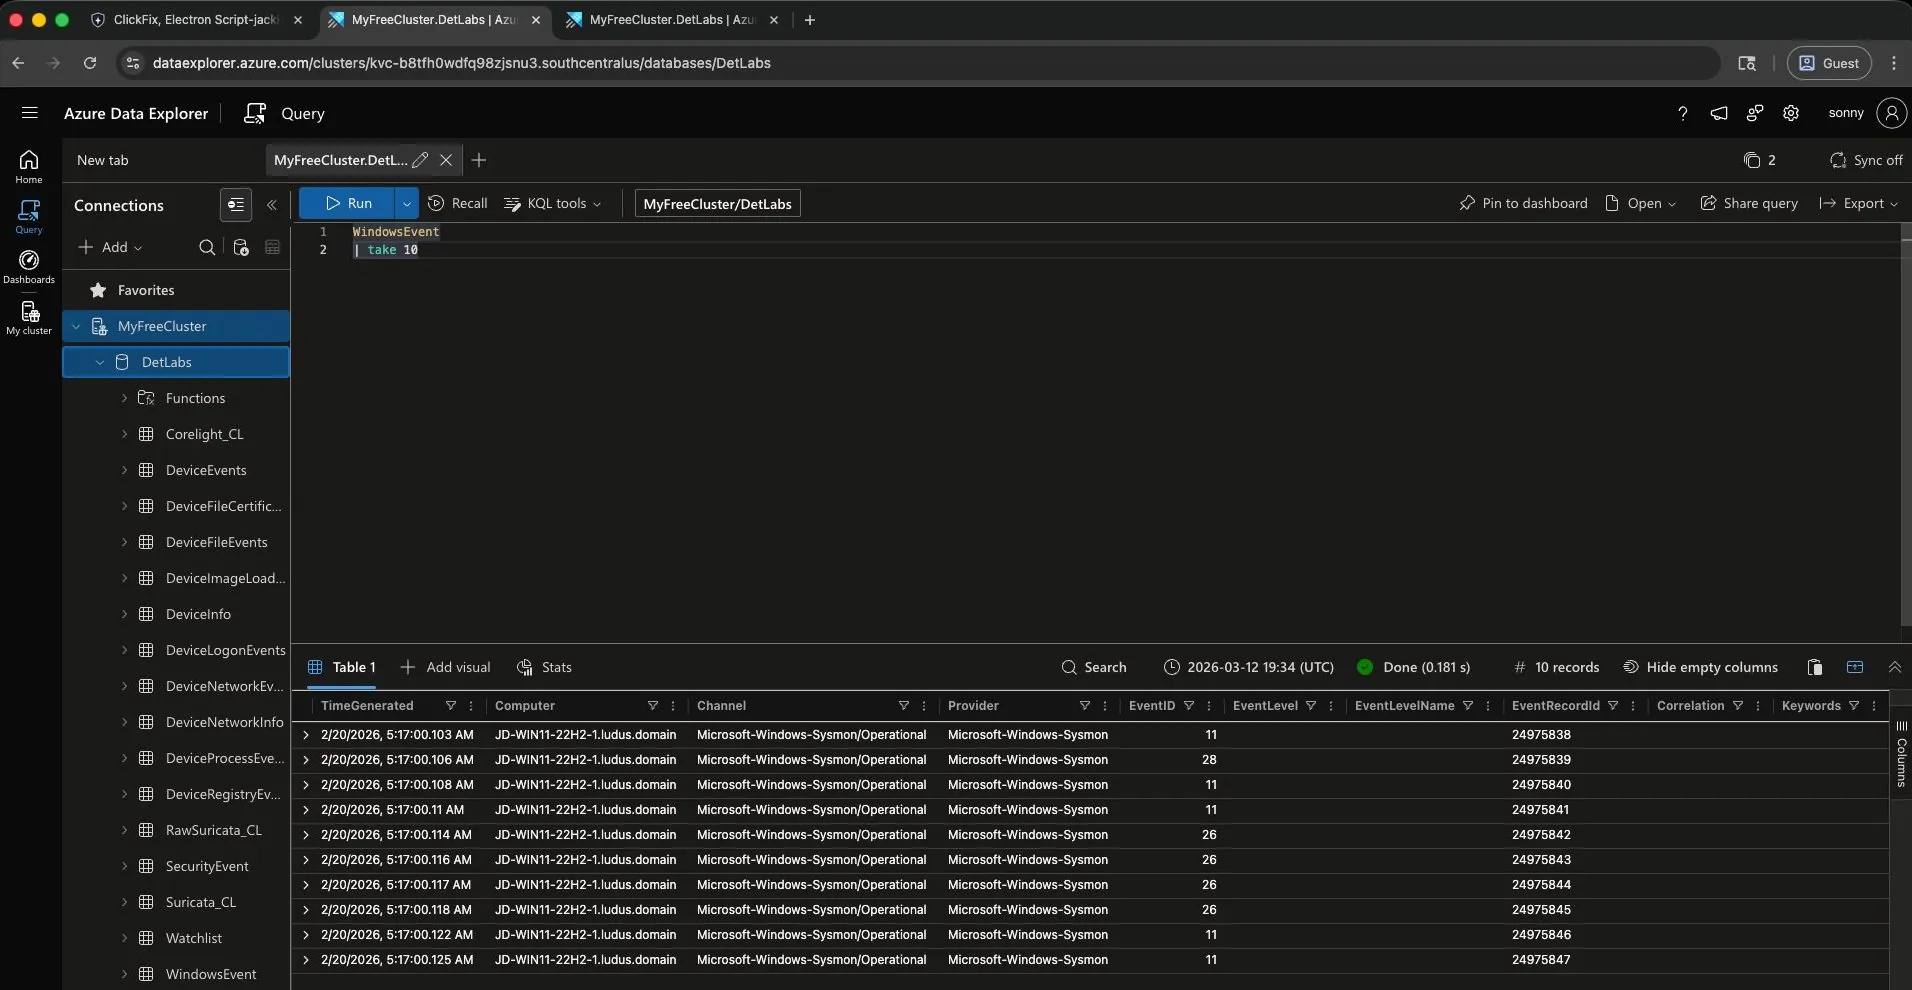This screenshot has height=990, width=1912.
Task: Open the Columns side panel
Action: (1901, 755)
